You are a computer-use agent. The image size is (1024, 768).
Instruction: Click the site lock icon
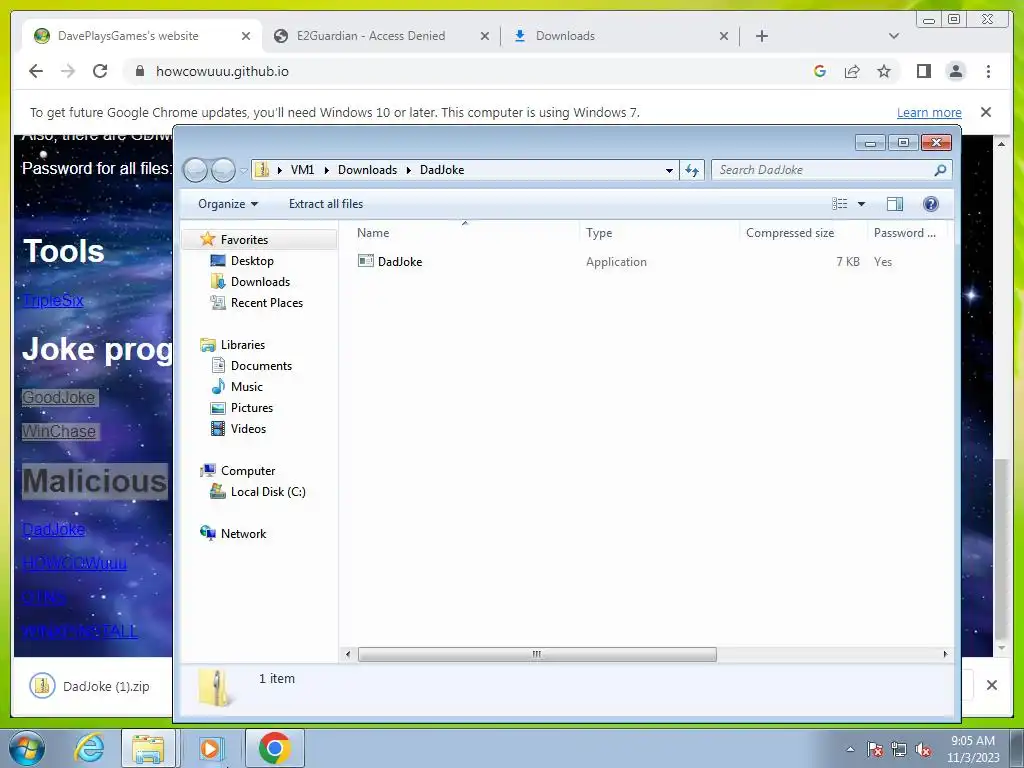140,71
